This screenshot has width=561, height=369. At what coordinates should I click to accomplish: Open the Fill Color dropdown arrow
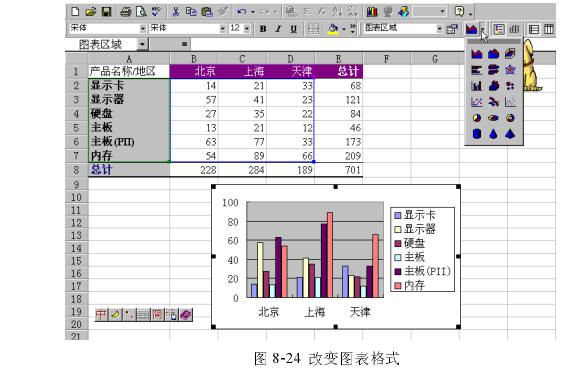[344, 29]
